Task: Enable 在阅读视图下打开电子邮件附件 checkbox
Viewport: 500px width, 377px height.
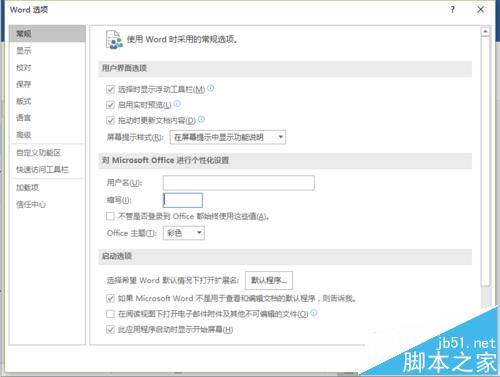Action: pos(110,314)
